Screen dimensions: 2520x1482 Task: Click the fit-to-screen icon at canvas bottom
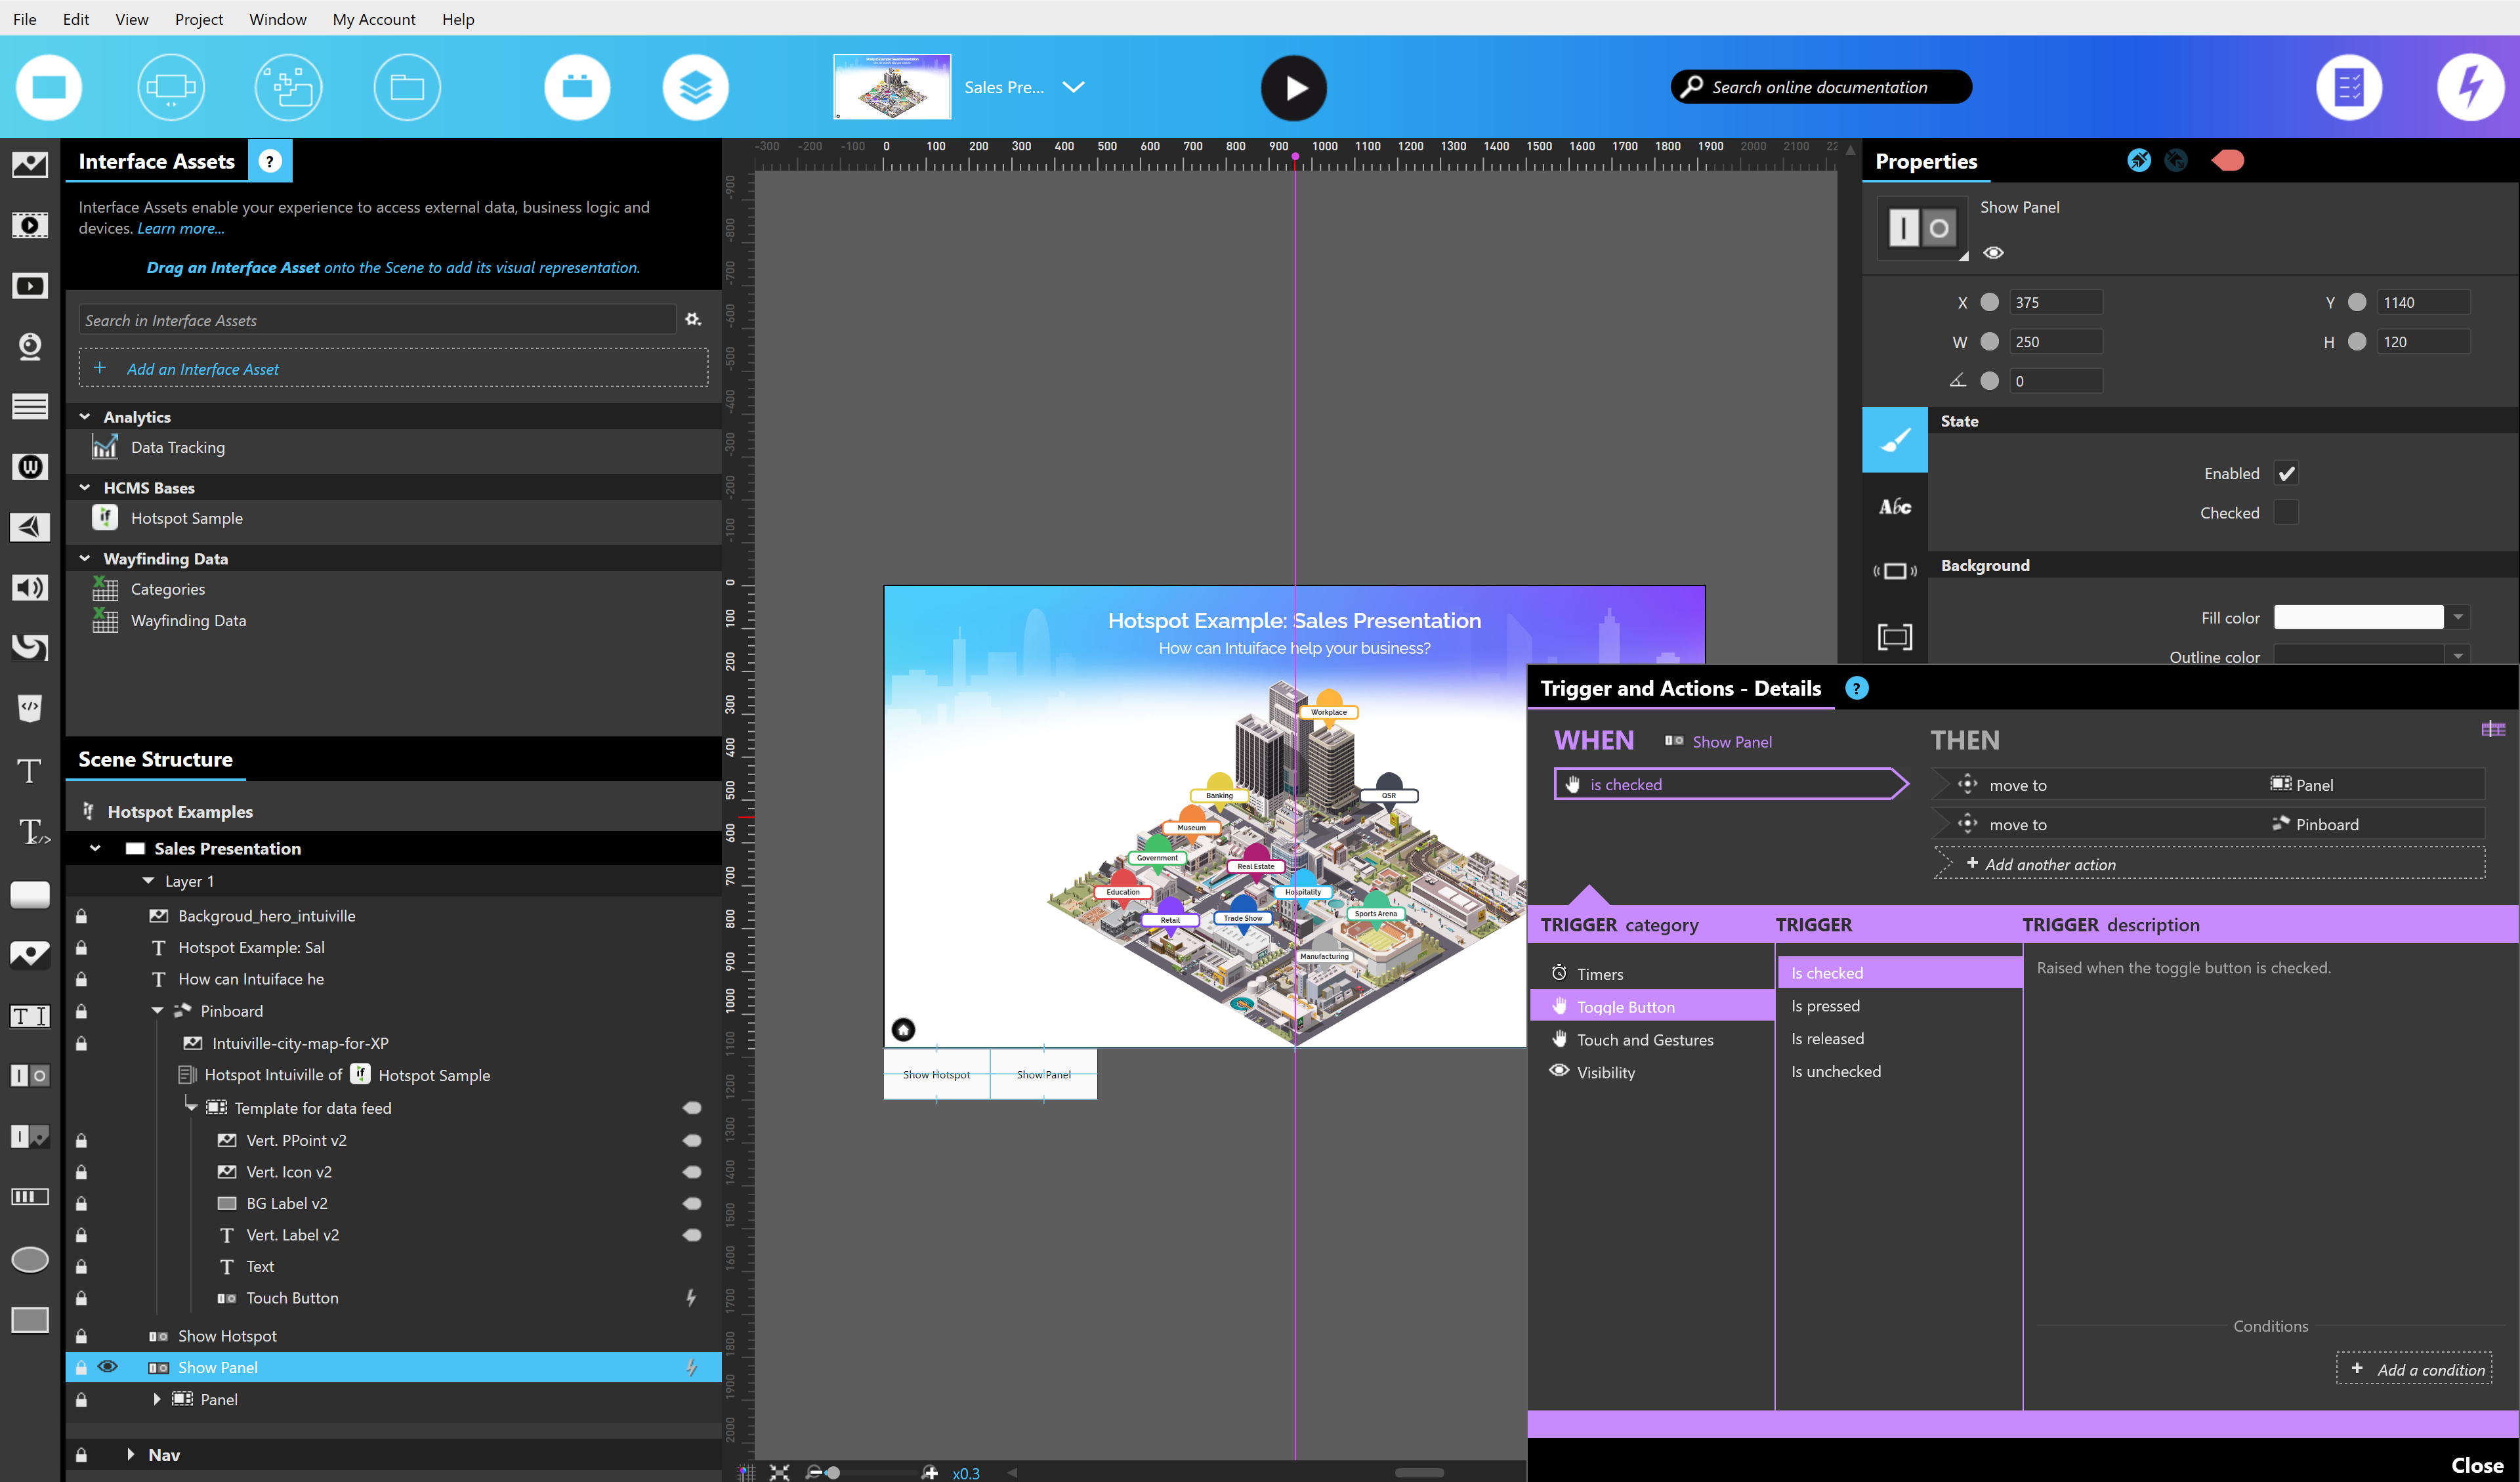pos(780,1472)
